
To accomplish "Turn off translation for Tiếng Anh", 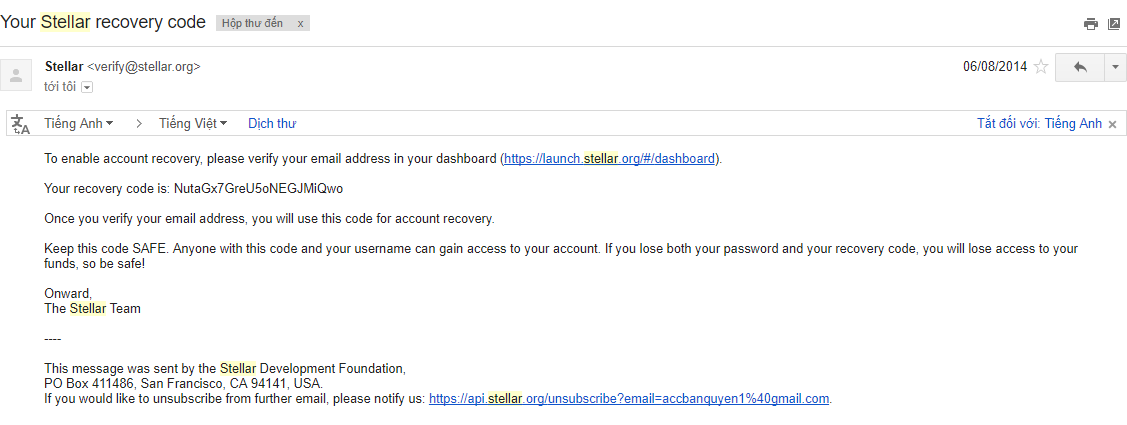I will 1039,123.
